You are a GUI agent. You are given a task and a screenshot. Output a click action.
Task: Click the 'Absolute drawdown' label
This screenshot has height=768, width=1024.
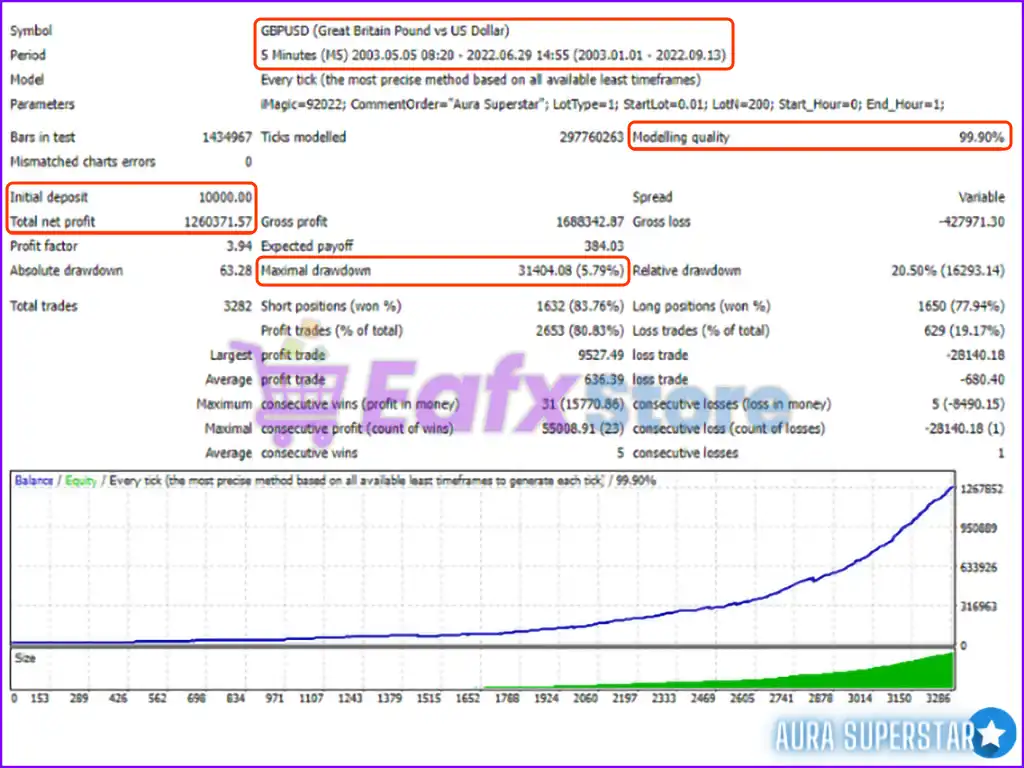tap(66, 270)
